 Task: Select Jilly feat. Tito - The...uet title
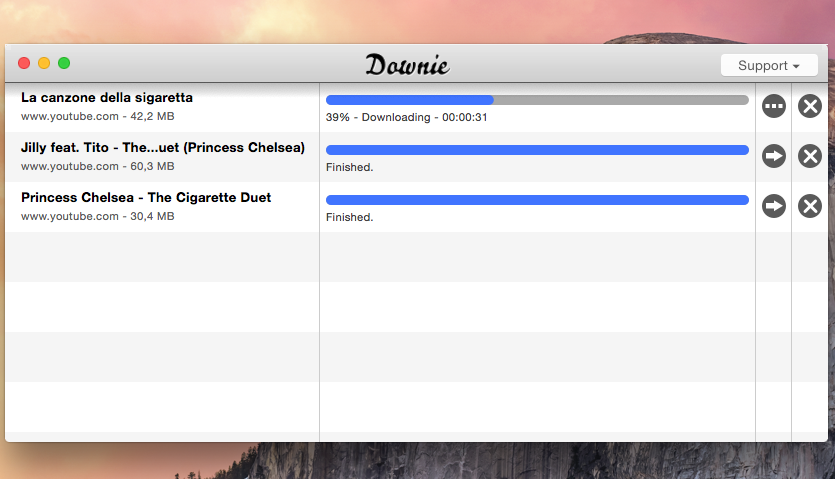point(163,148)
